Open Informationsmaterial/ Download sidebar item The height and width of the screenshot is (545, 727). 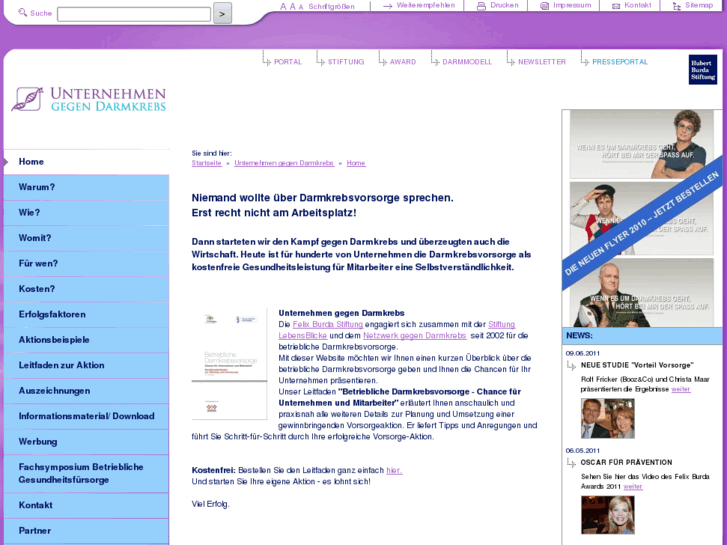(x=86, y=417)
